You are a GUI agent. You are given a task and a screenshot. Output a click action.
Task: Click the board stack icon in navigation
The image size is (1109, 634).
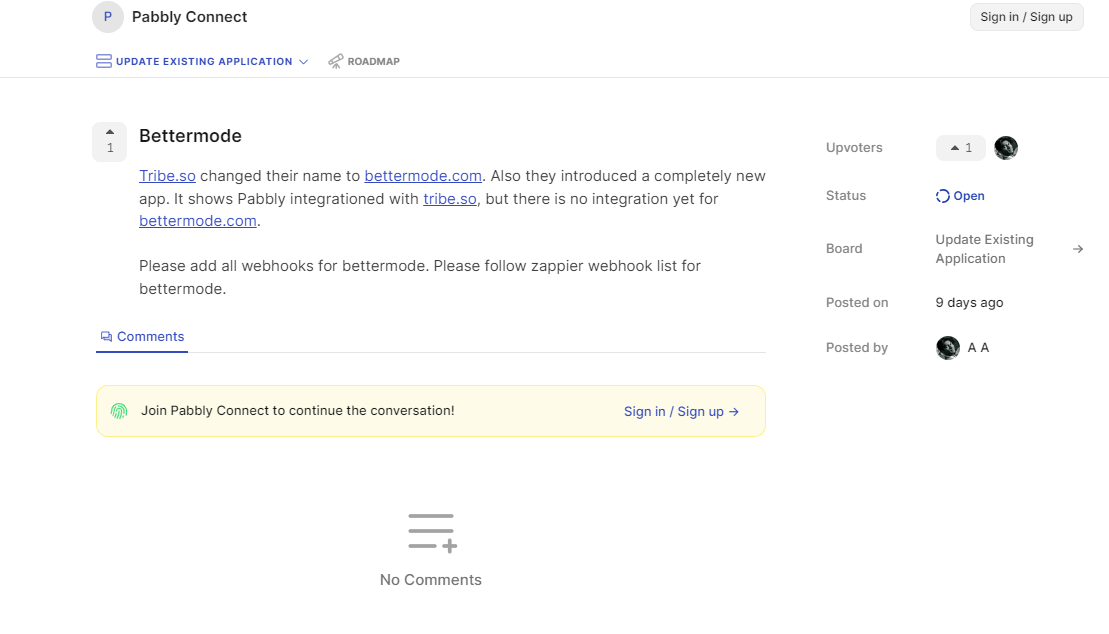103,62
